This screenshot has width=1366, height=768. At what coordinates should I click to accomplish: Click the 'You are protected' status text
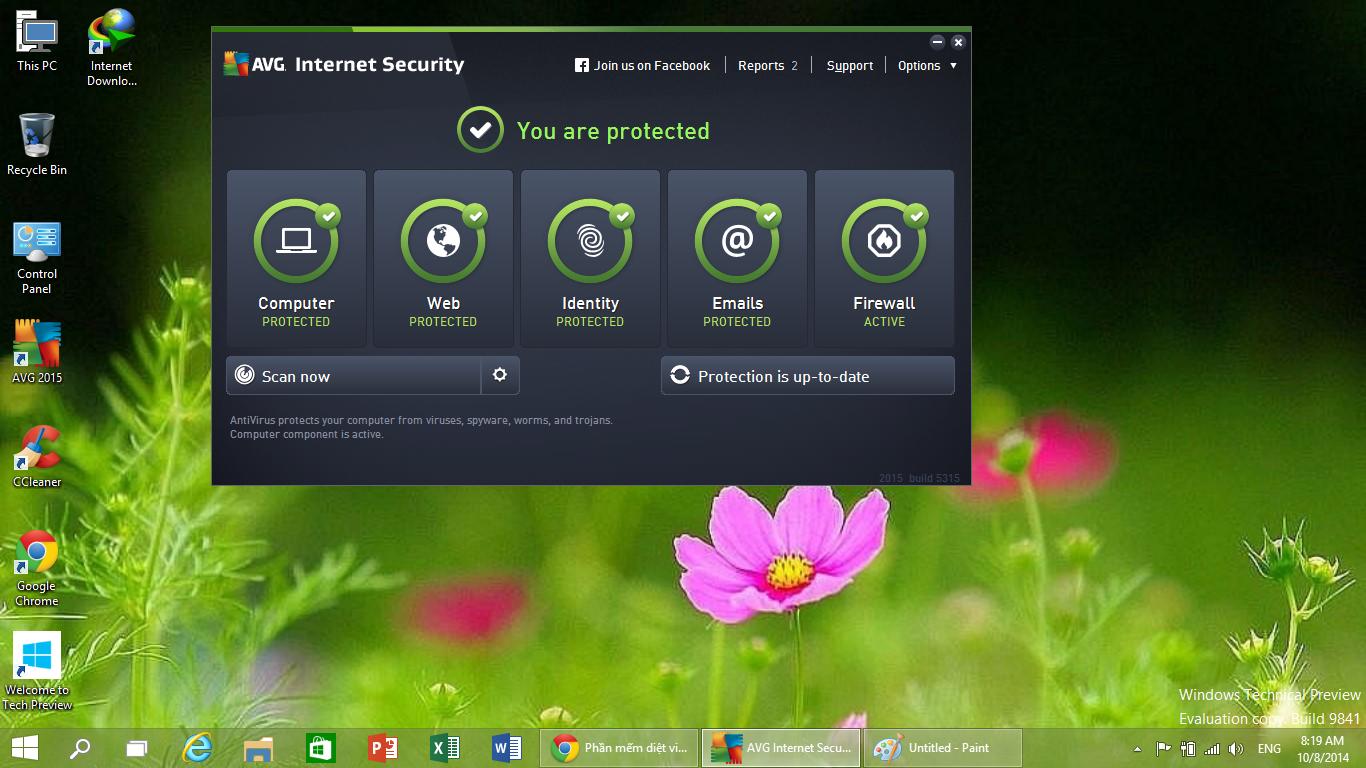coord(613,131)
